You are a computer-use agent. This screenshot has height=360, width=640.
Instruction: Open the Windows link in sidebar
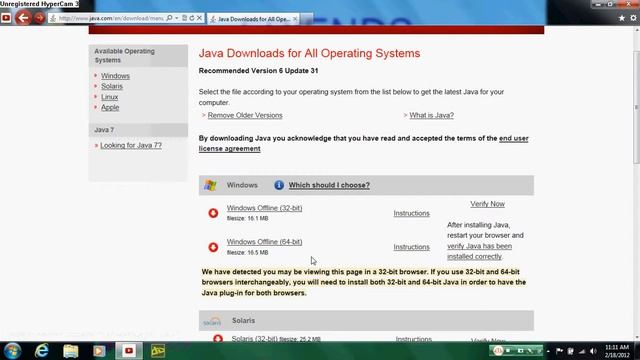(116, 76)
